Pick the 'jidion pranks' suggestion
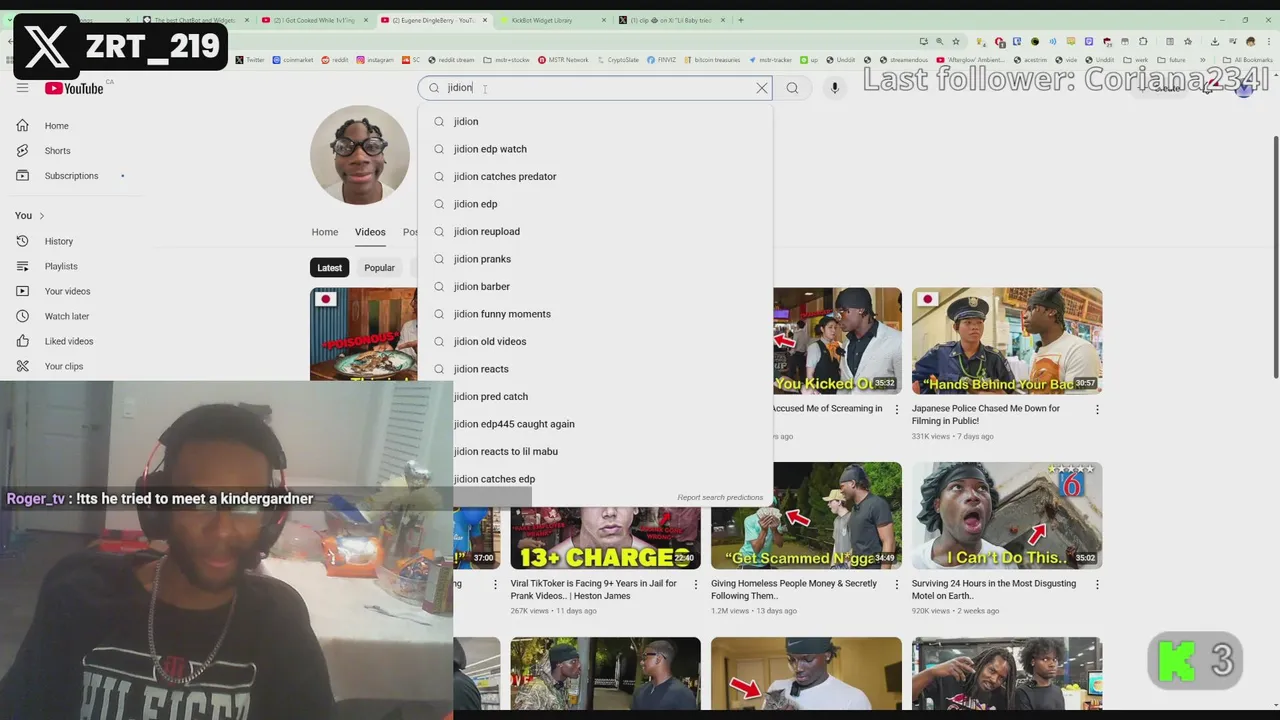The image size is (1280, 720). [x=595, y=259]
